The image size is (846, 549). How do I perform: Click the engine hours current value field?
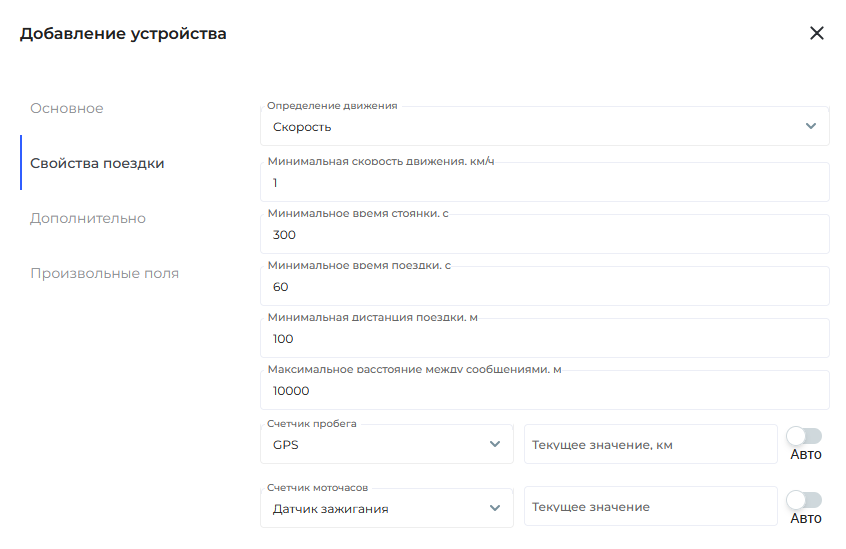coord(650,507)
